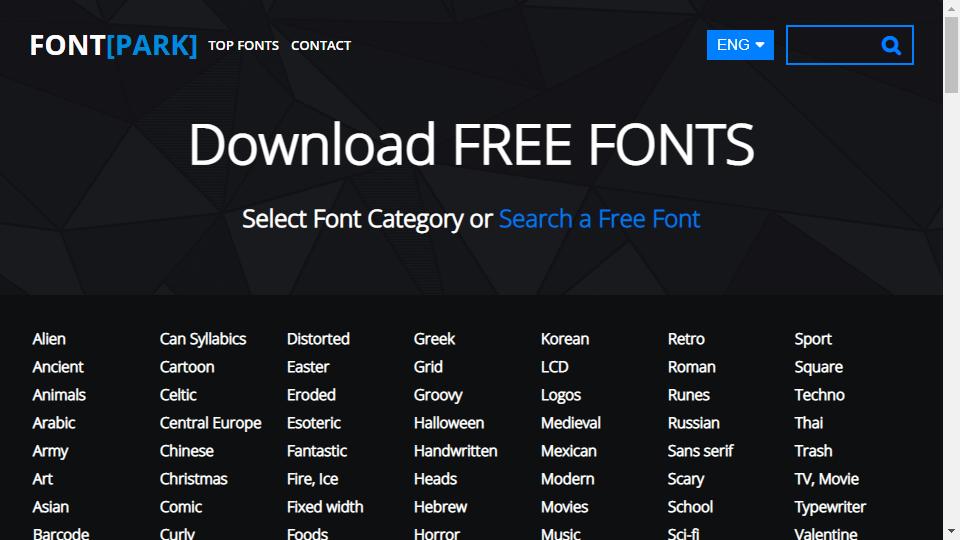Select the Movies font category
960x540 pixels.
(564, 508)
